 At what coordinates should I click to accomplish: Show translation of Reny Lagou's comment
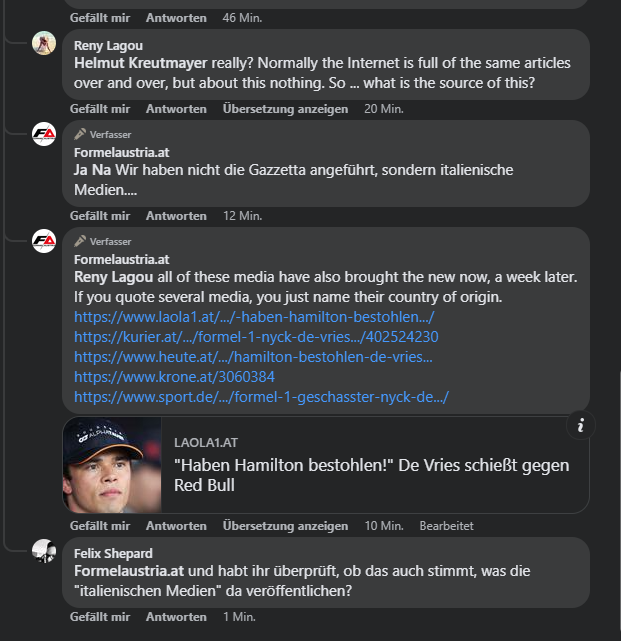[x=285, y=109]
